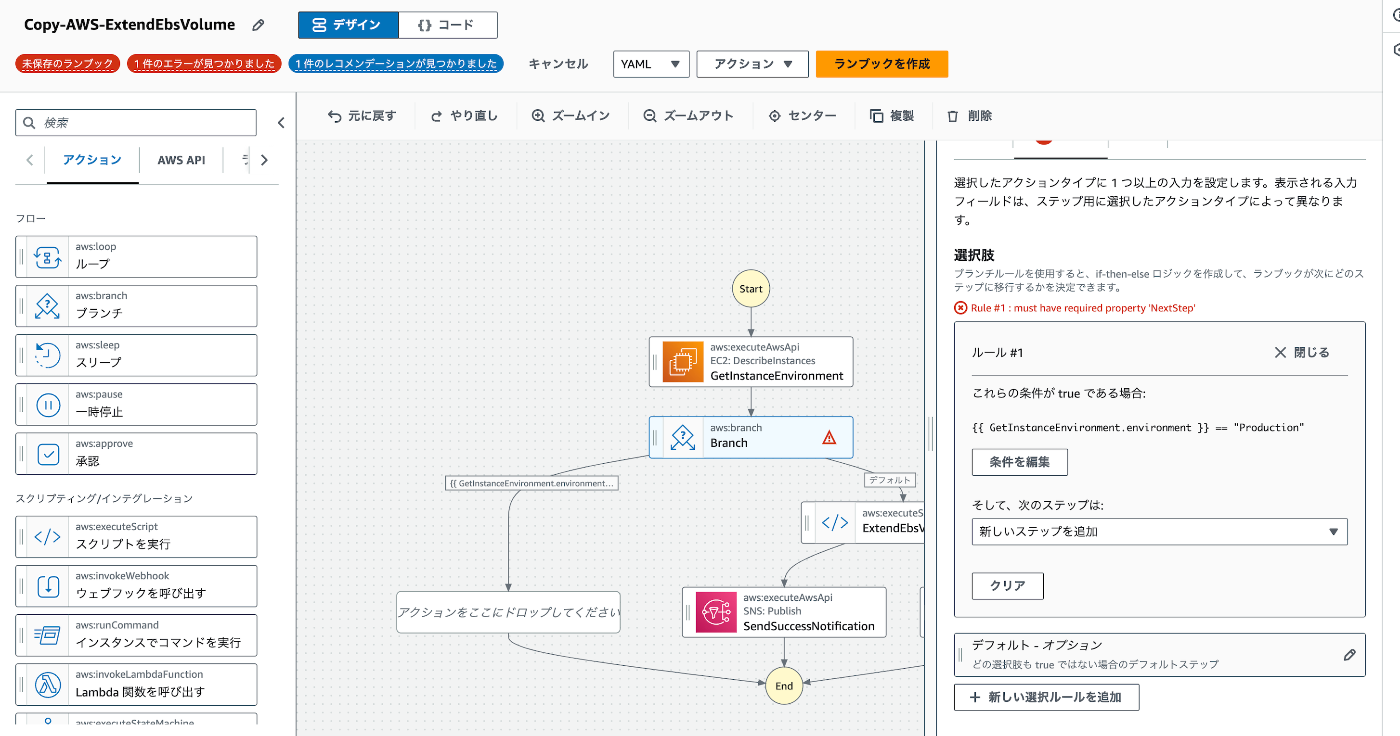Viewport: 1400px width, 736px height.
Task: Click キャンセル
Action: (x=558, y=64)
